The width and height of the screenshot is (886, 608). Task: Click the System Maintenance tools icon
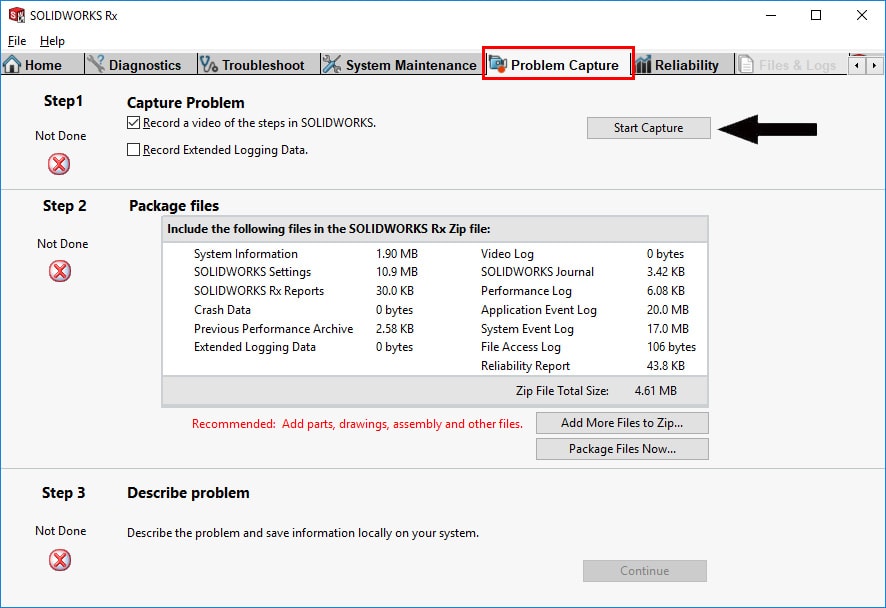tap(332, 65)
